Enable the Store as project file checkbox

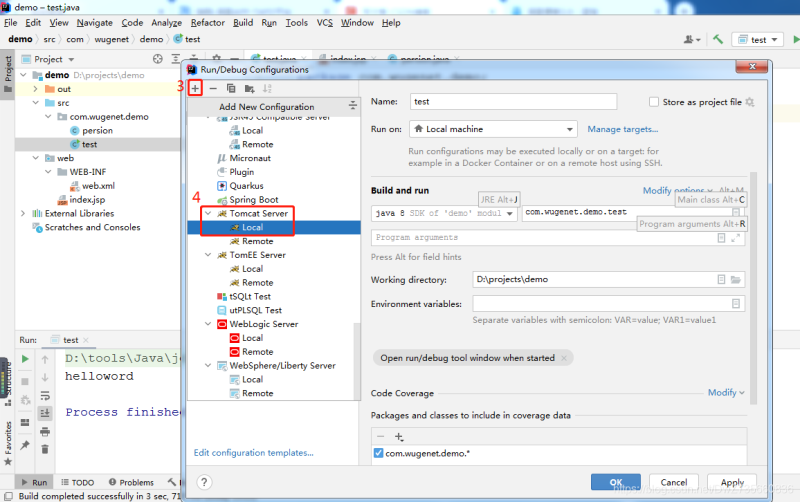[654, 102]
